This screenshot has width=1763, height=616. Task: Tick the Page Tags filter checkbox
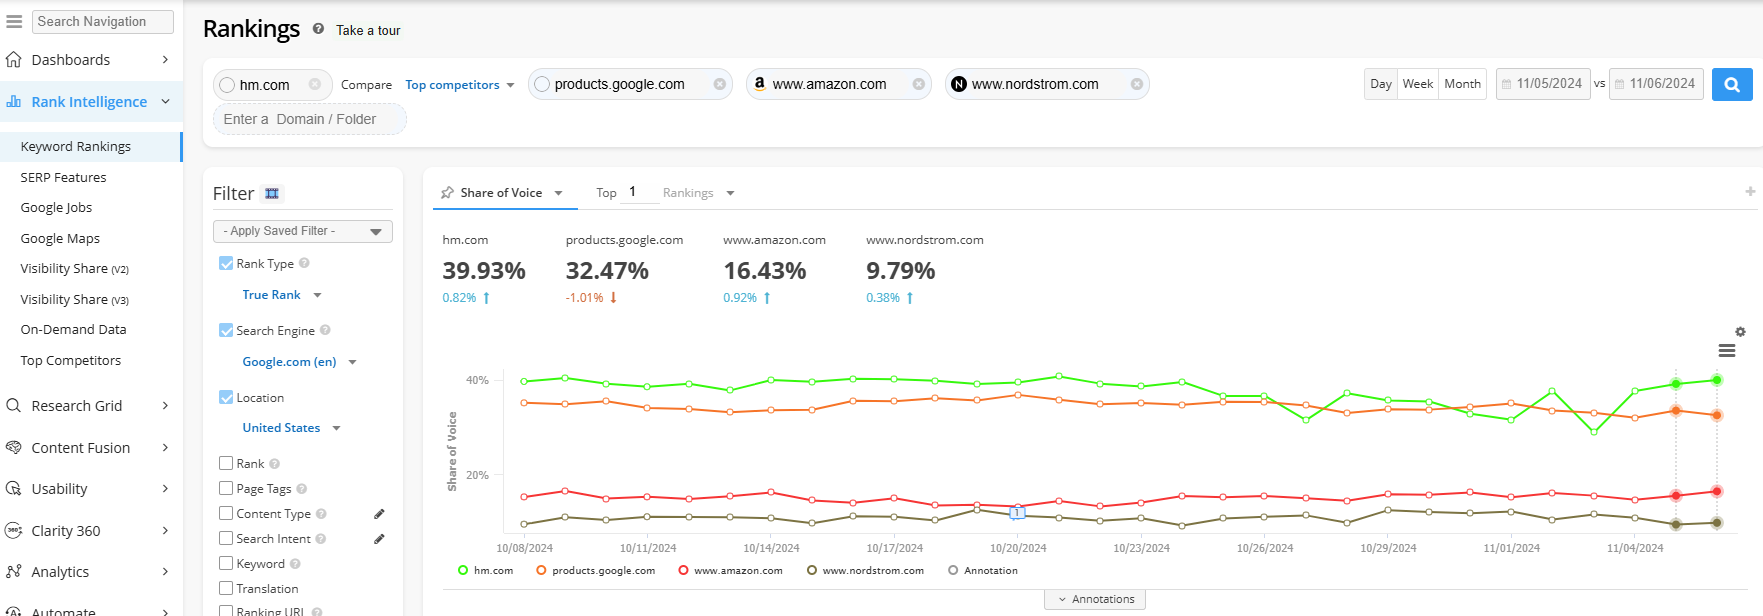click(x=226, y=488)
